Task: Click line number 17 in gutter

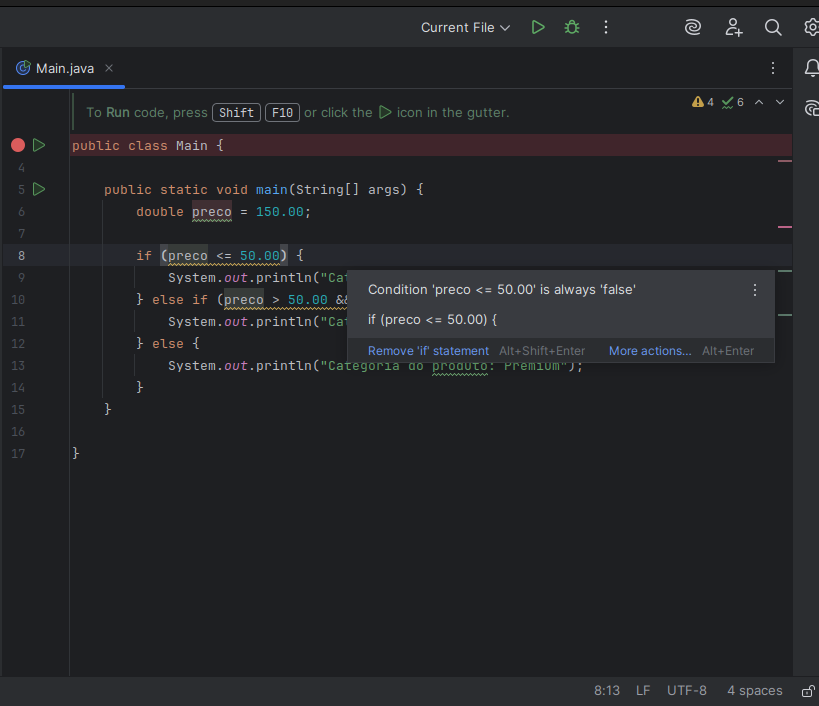Action: (18, 453)
